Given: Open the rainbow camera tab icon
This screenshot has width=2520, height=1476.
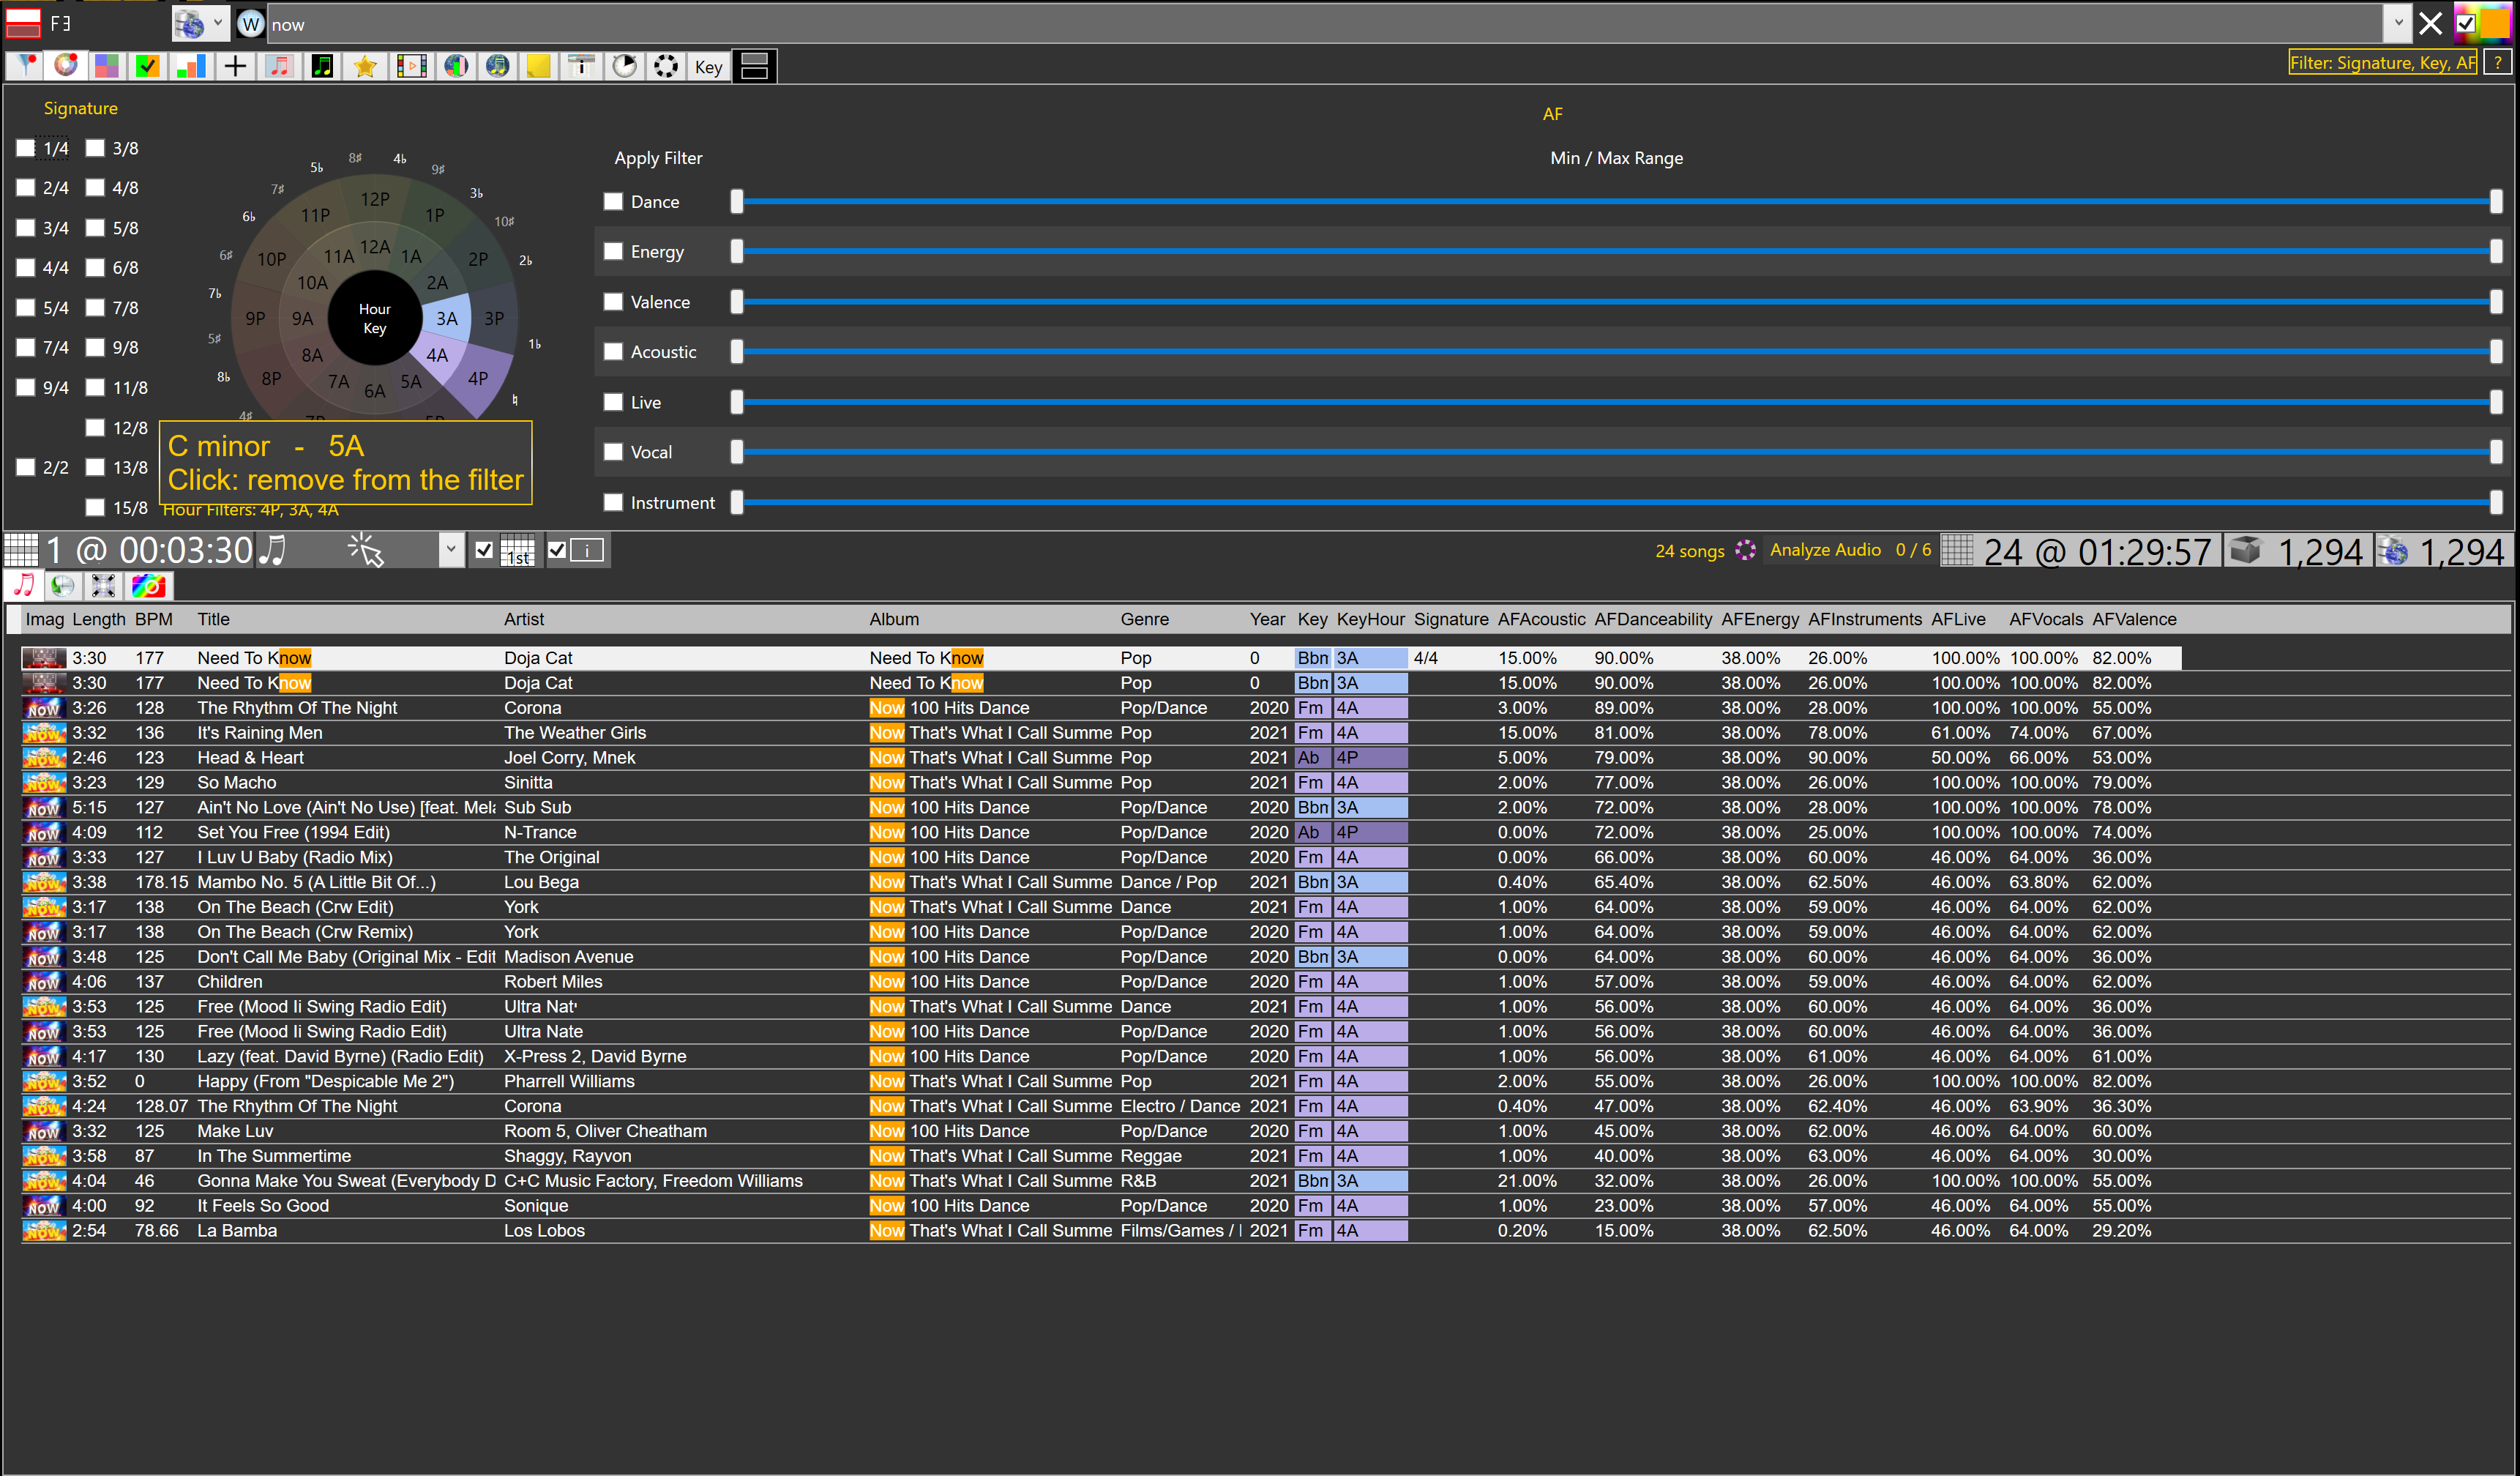Looking at the screenshot, I should (148, 586).
